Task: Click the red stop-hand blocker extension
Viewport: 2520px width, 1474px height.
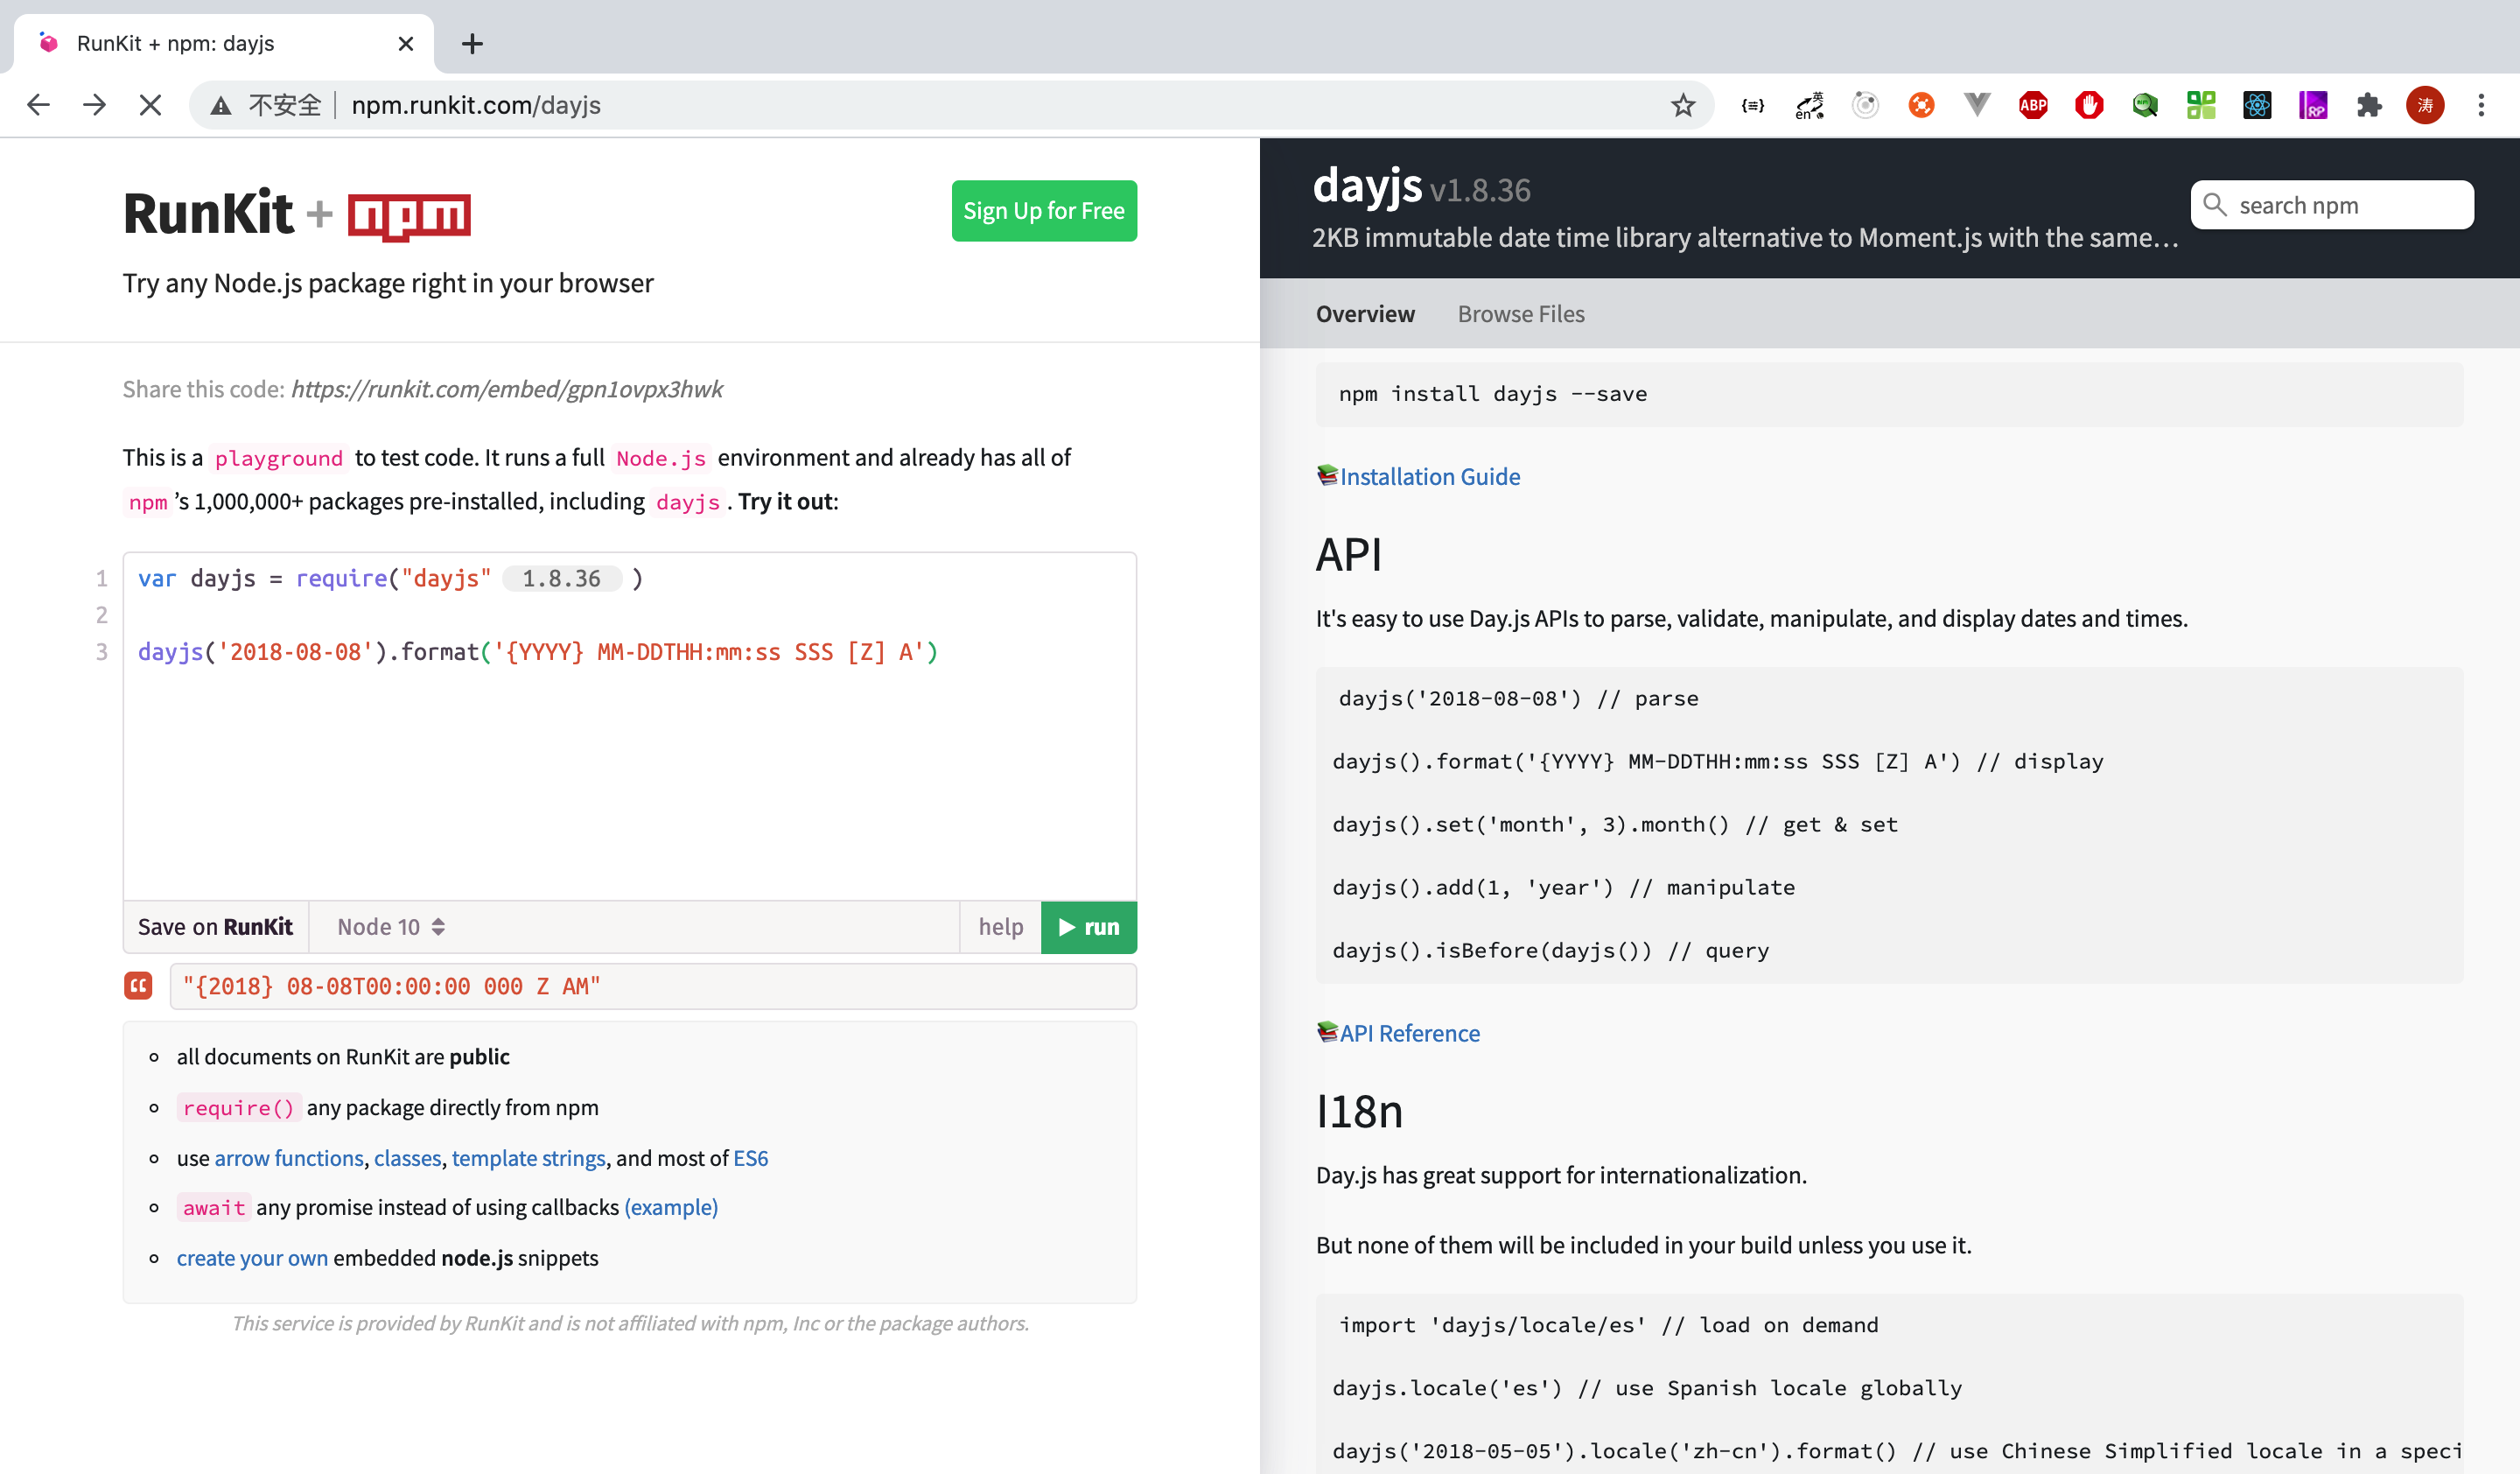Action: [2088, 105]
